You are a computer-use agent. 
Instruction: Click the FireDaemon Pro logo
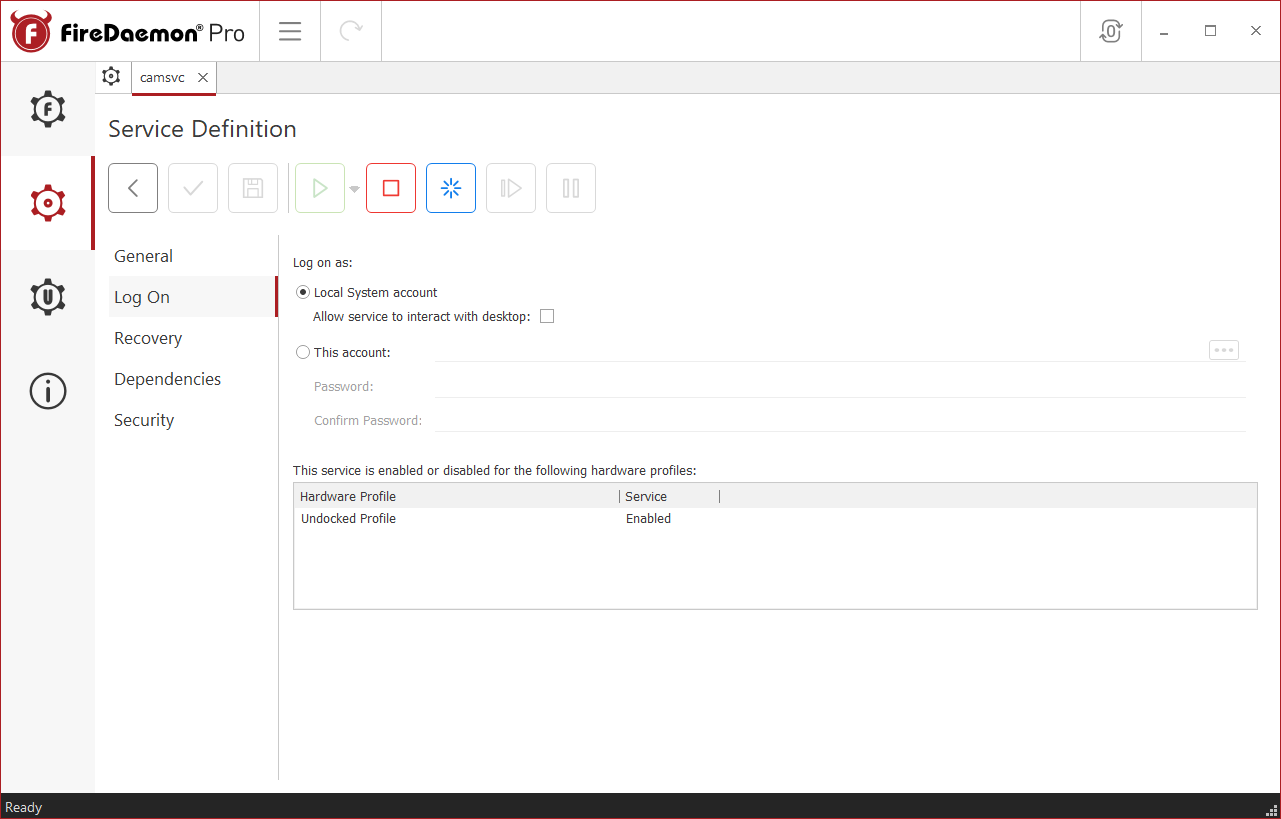tap(128, 32)
